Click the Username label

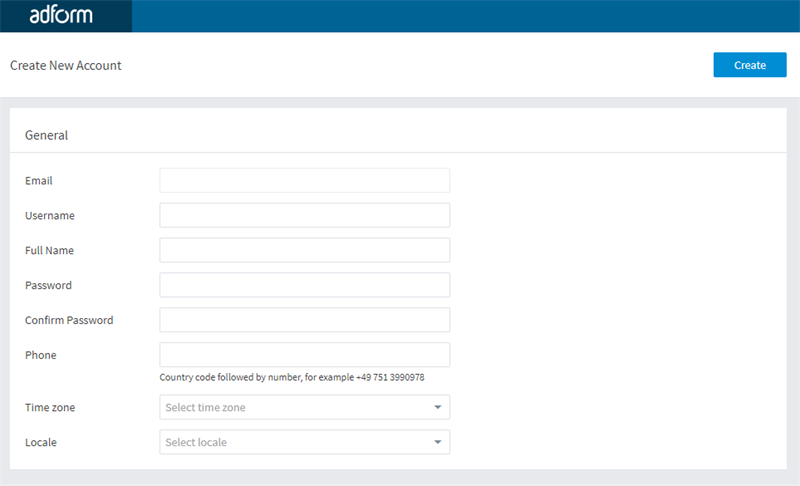[x=50, y=215]
